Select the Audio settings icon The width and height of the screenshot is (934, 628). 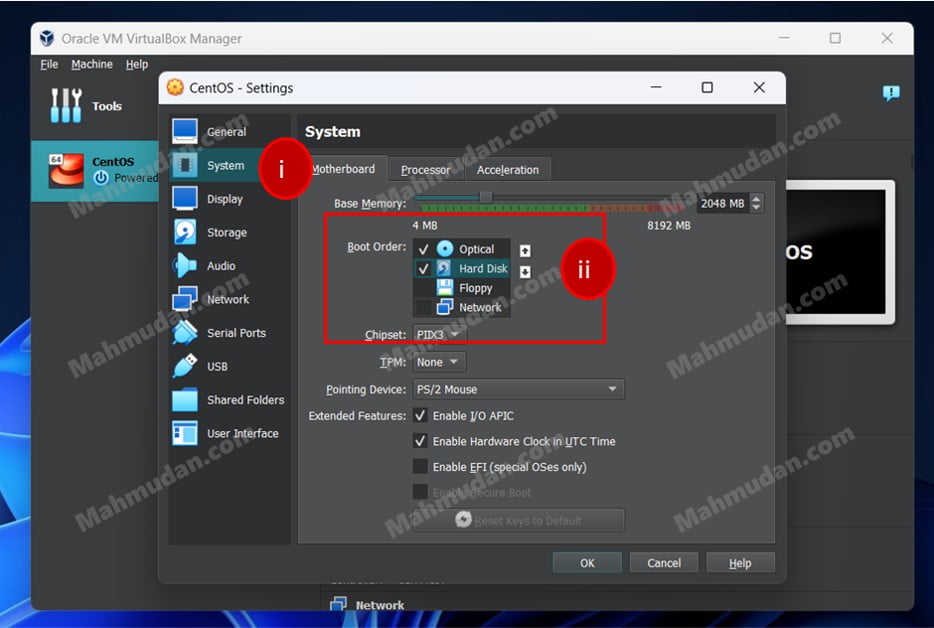pyautogui.click(x=185, y=266)
